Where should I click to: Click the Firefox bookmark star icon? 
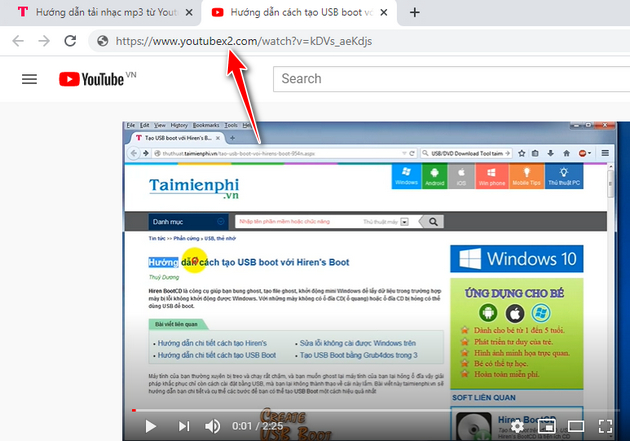(522, 153)
